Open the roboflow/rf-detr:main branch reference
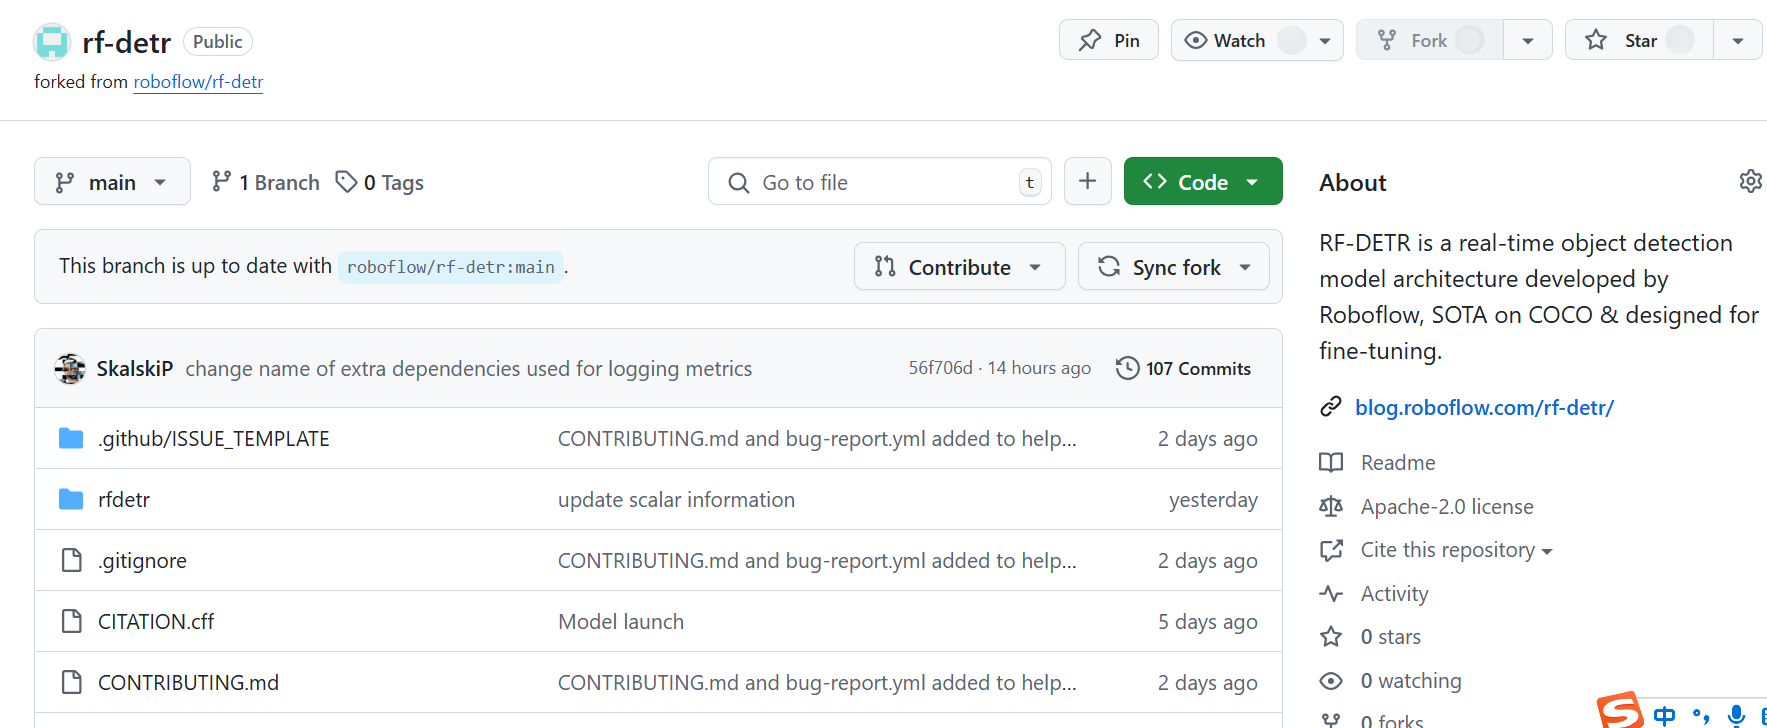 click(451, 267)
